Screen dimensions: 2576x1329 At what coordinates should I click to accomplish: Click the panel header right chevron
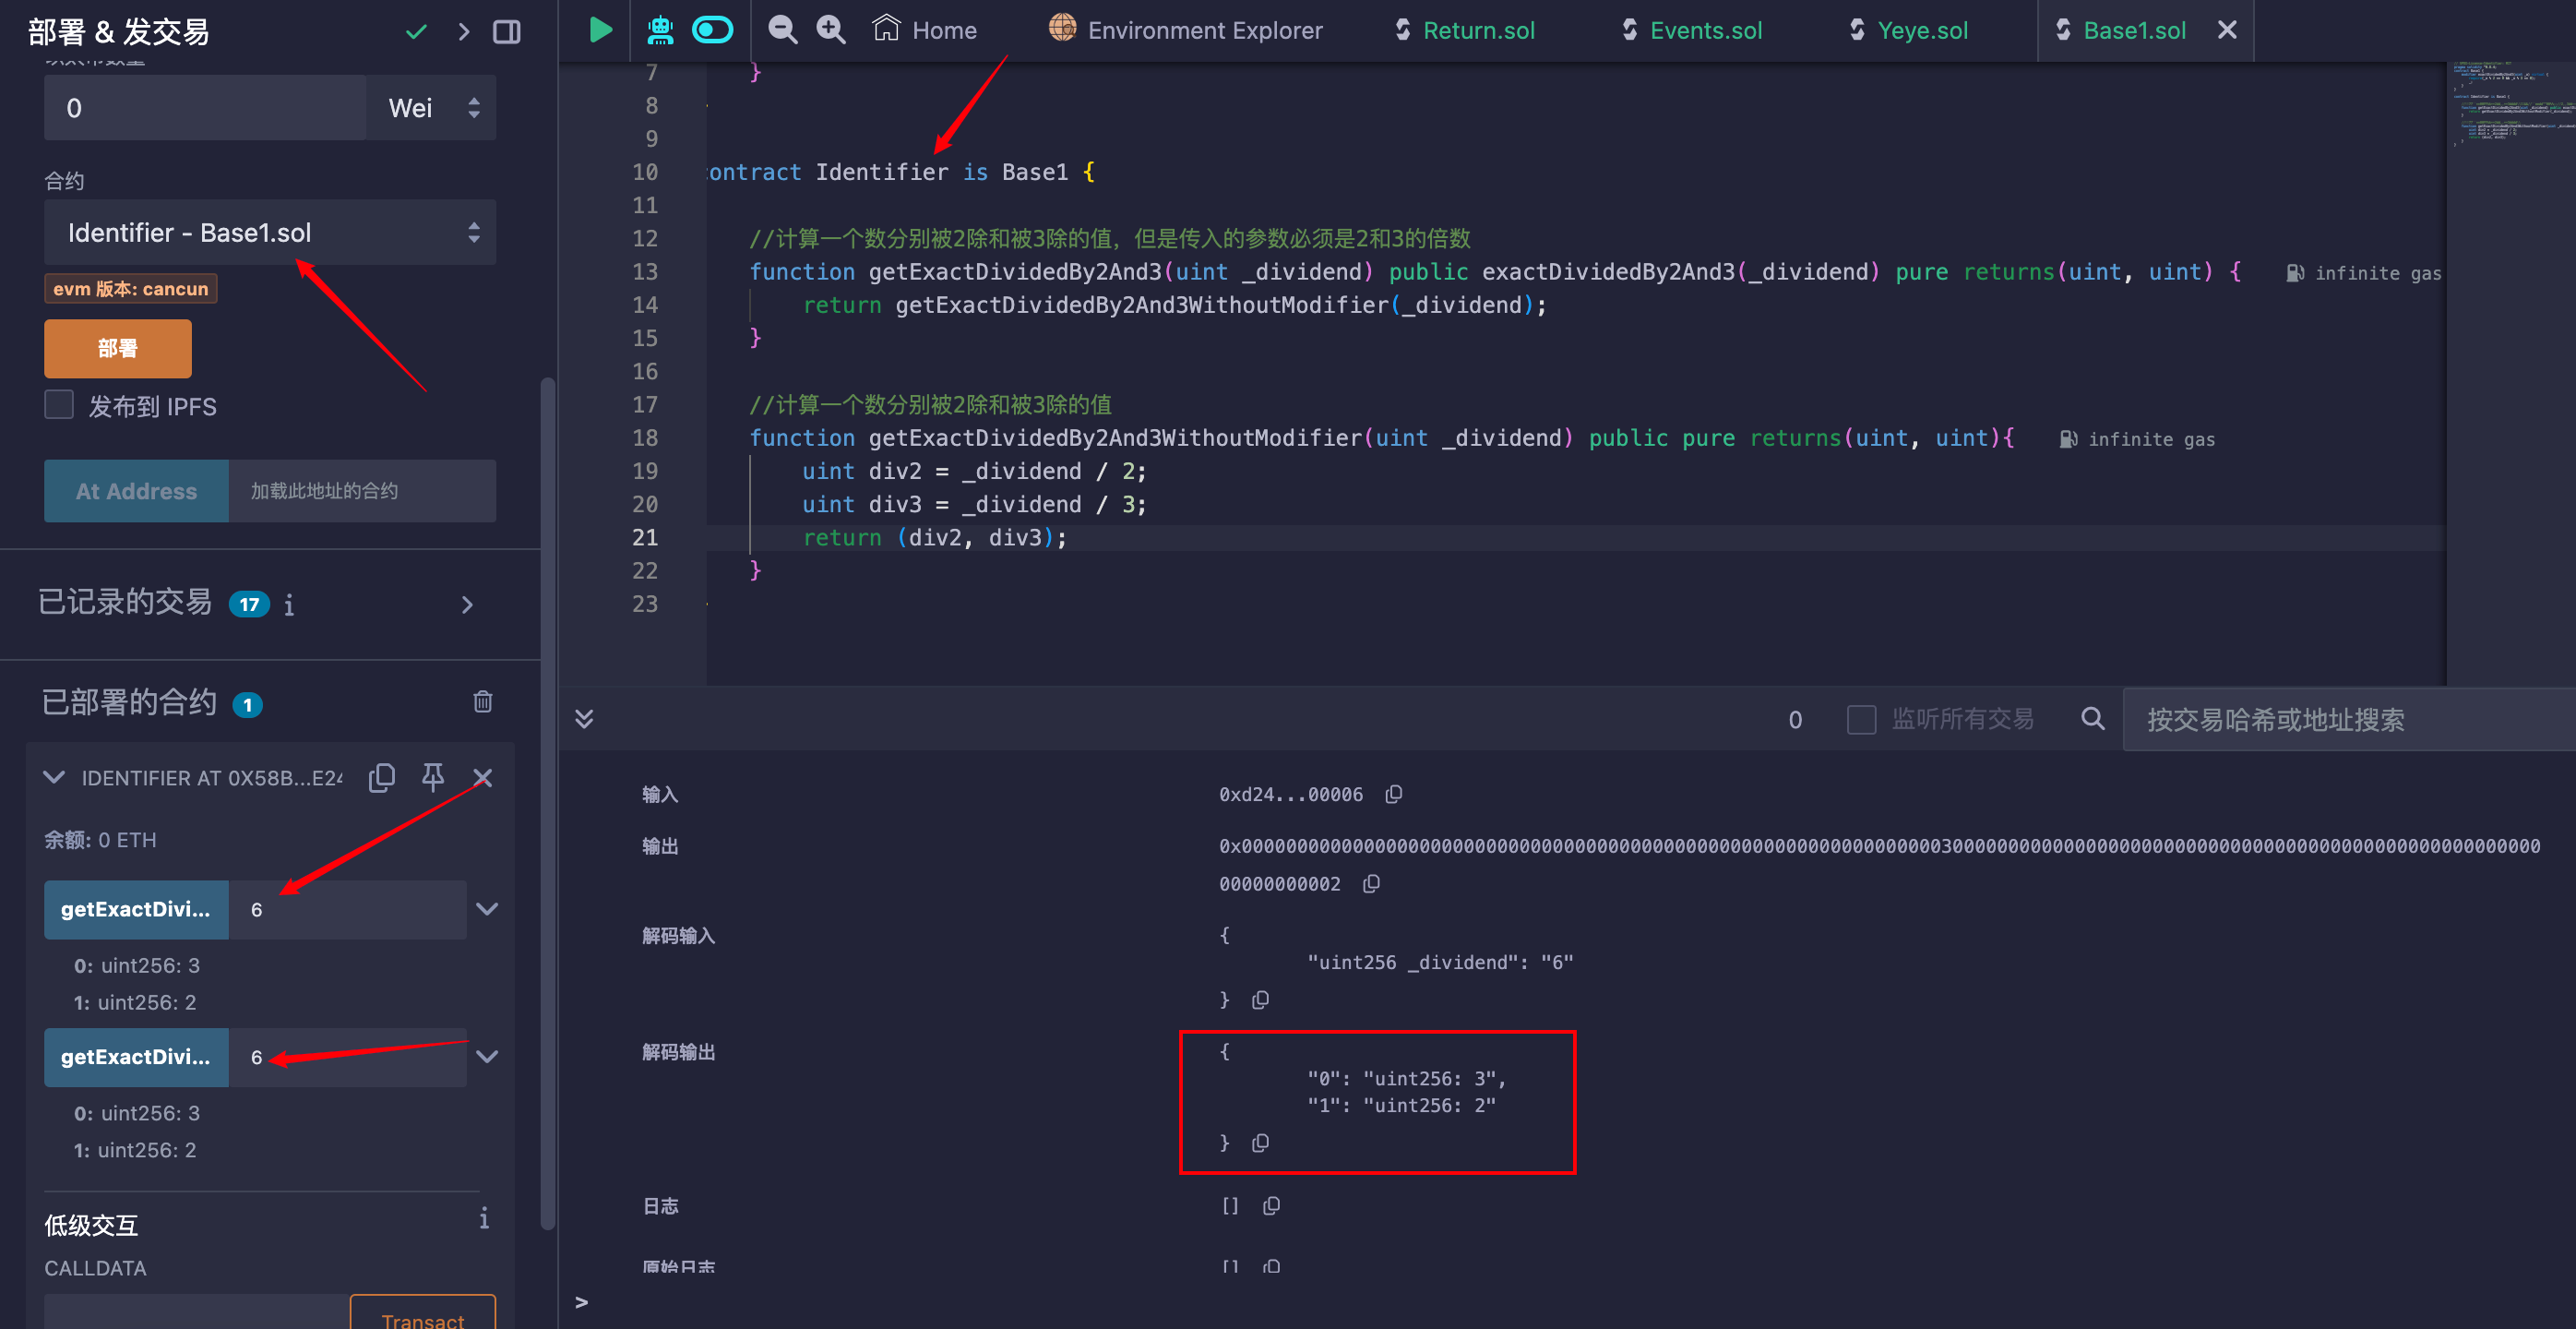point(463,32)
